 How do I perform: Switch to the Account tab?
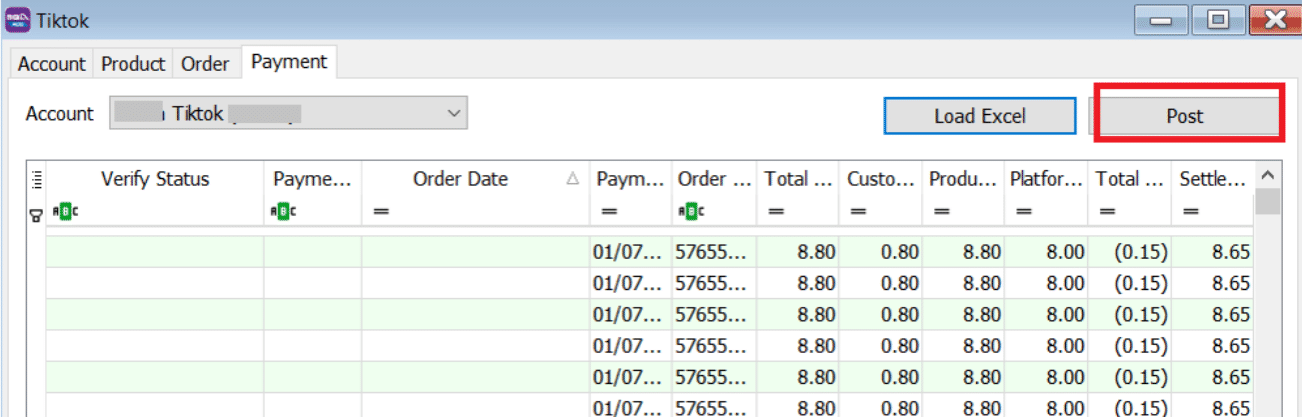[52, 64]
